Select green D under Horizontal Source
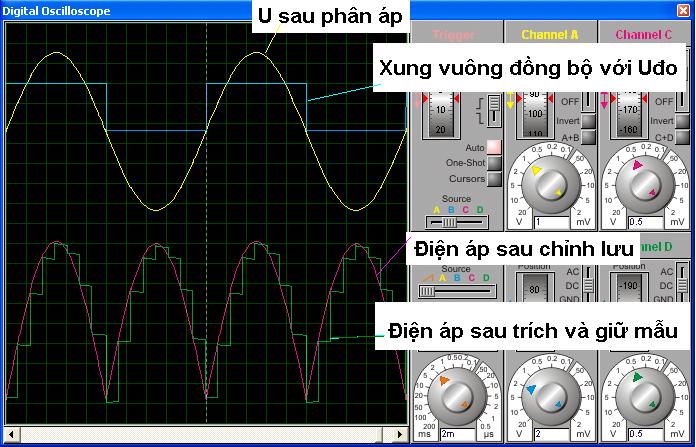Viewport: 696px width, 447px height. coord(486,278)
